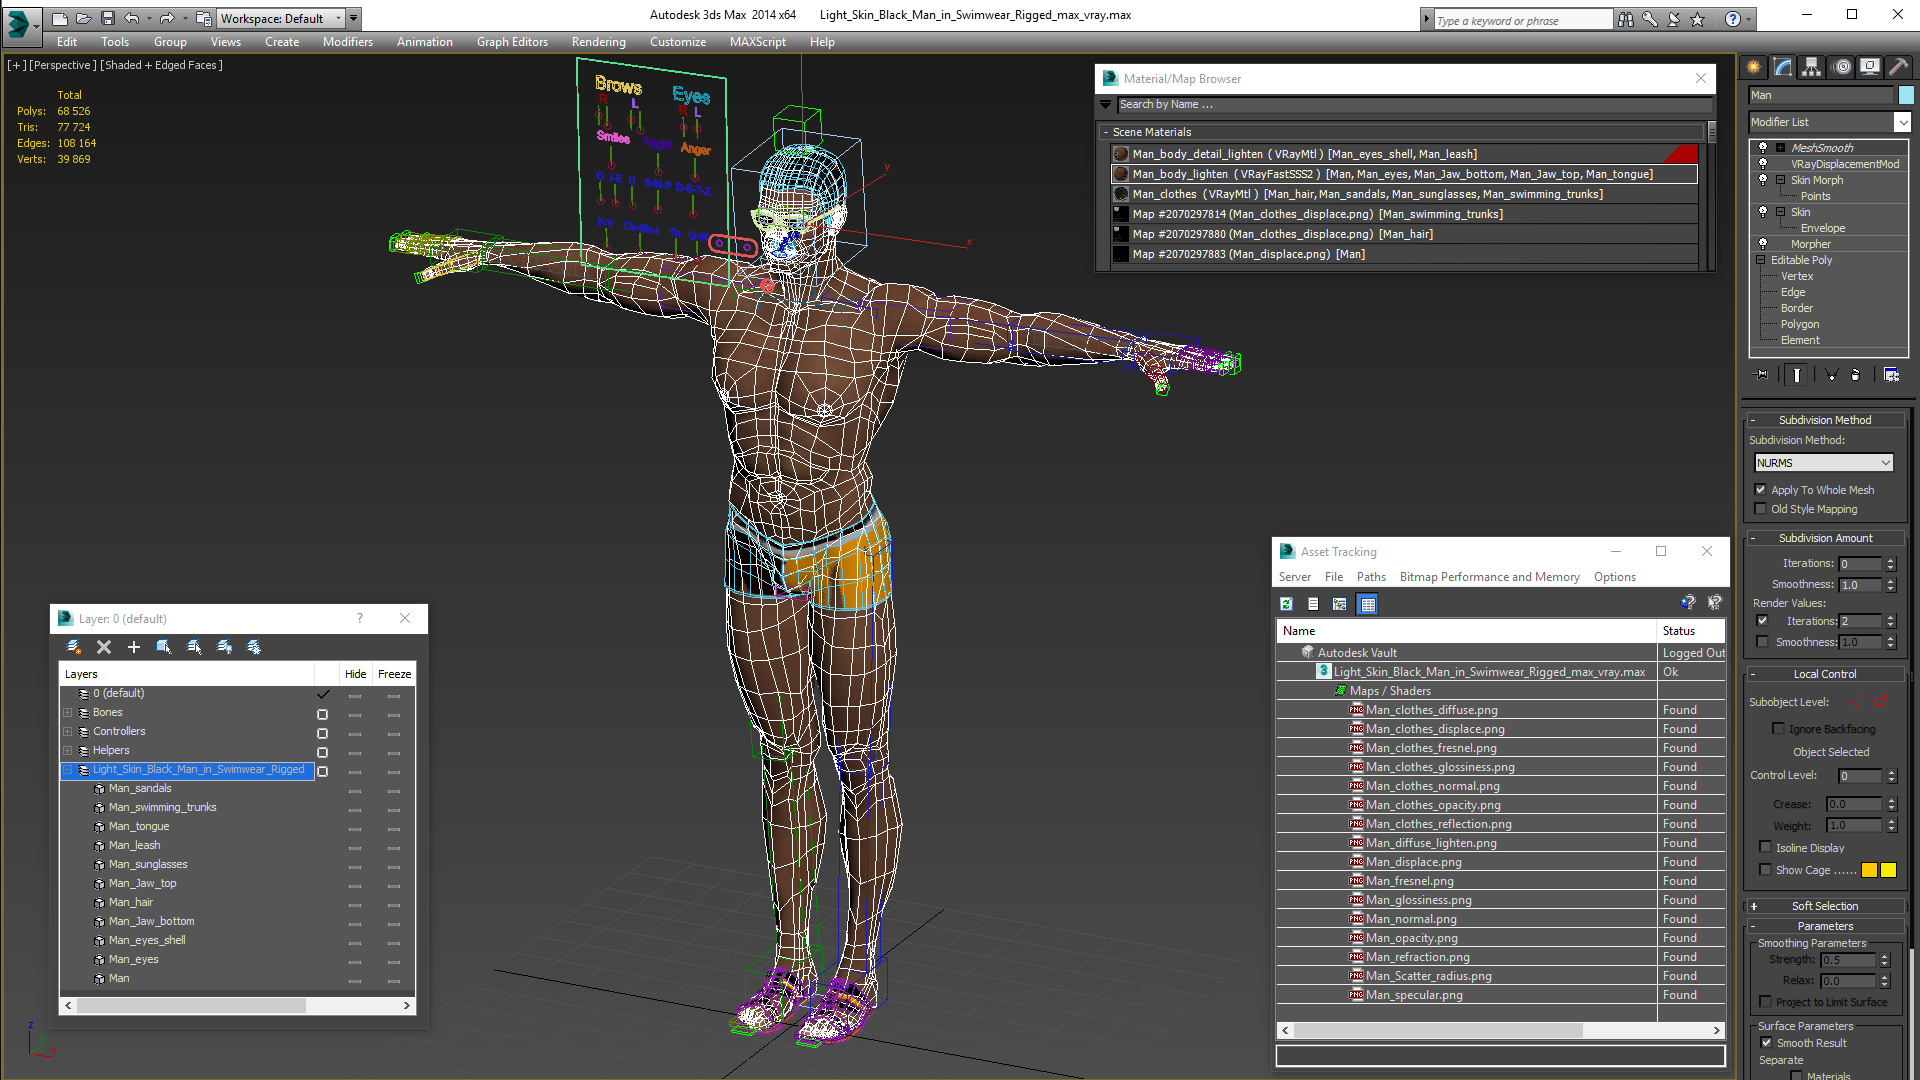Click Table View icon in Asset Tracking toolbar
Image resolution: width=1920 pixels, height=1080 pixels.
click(x=1368, y=604)
